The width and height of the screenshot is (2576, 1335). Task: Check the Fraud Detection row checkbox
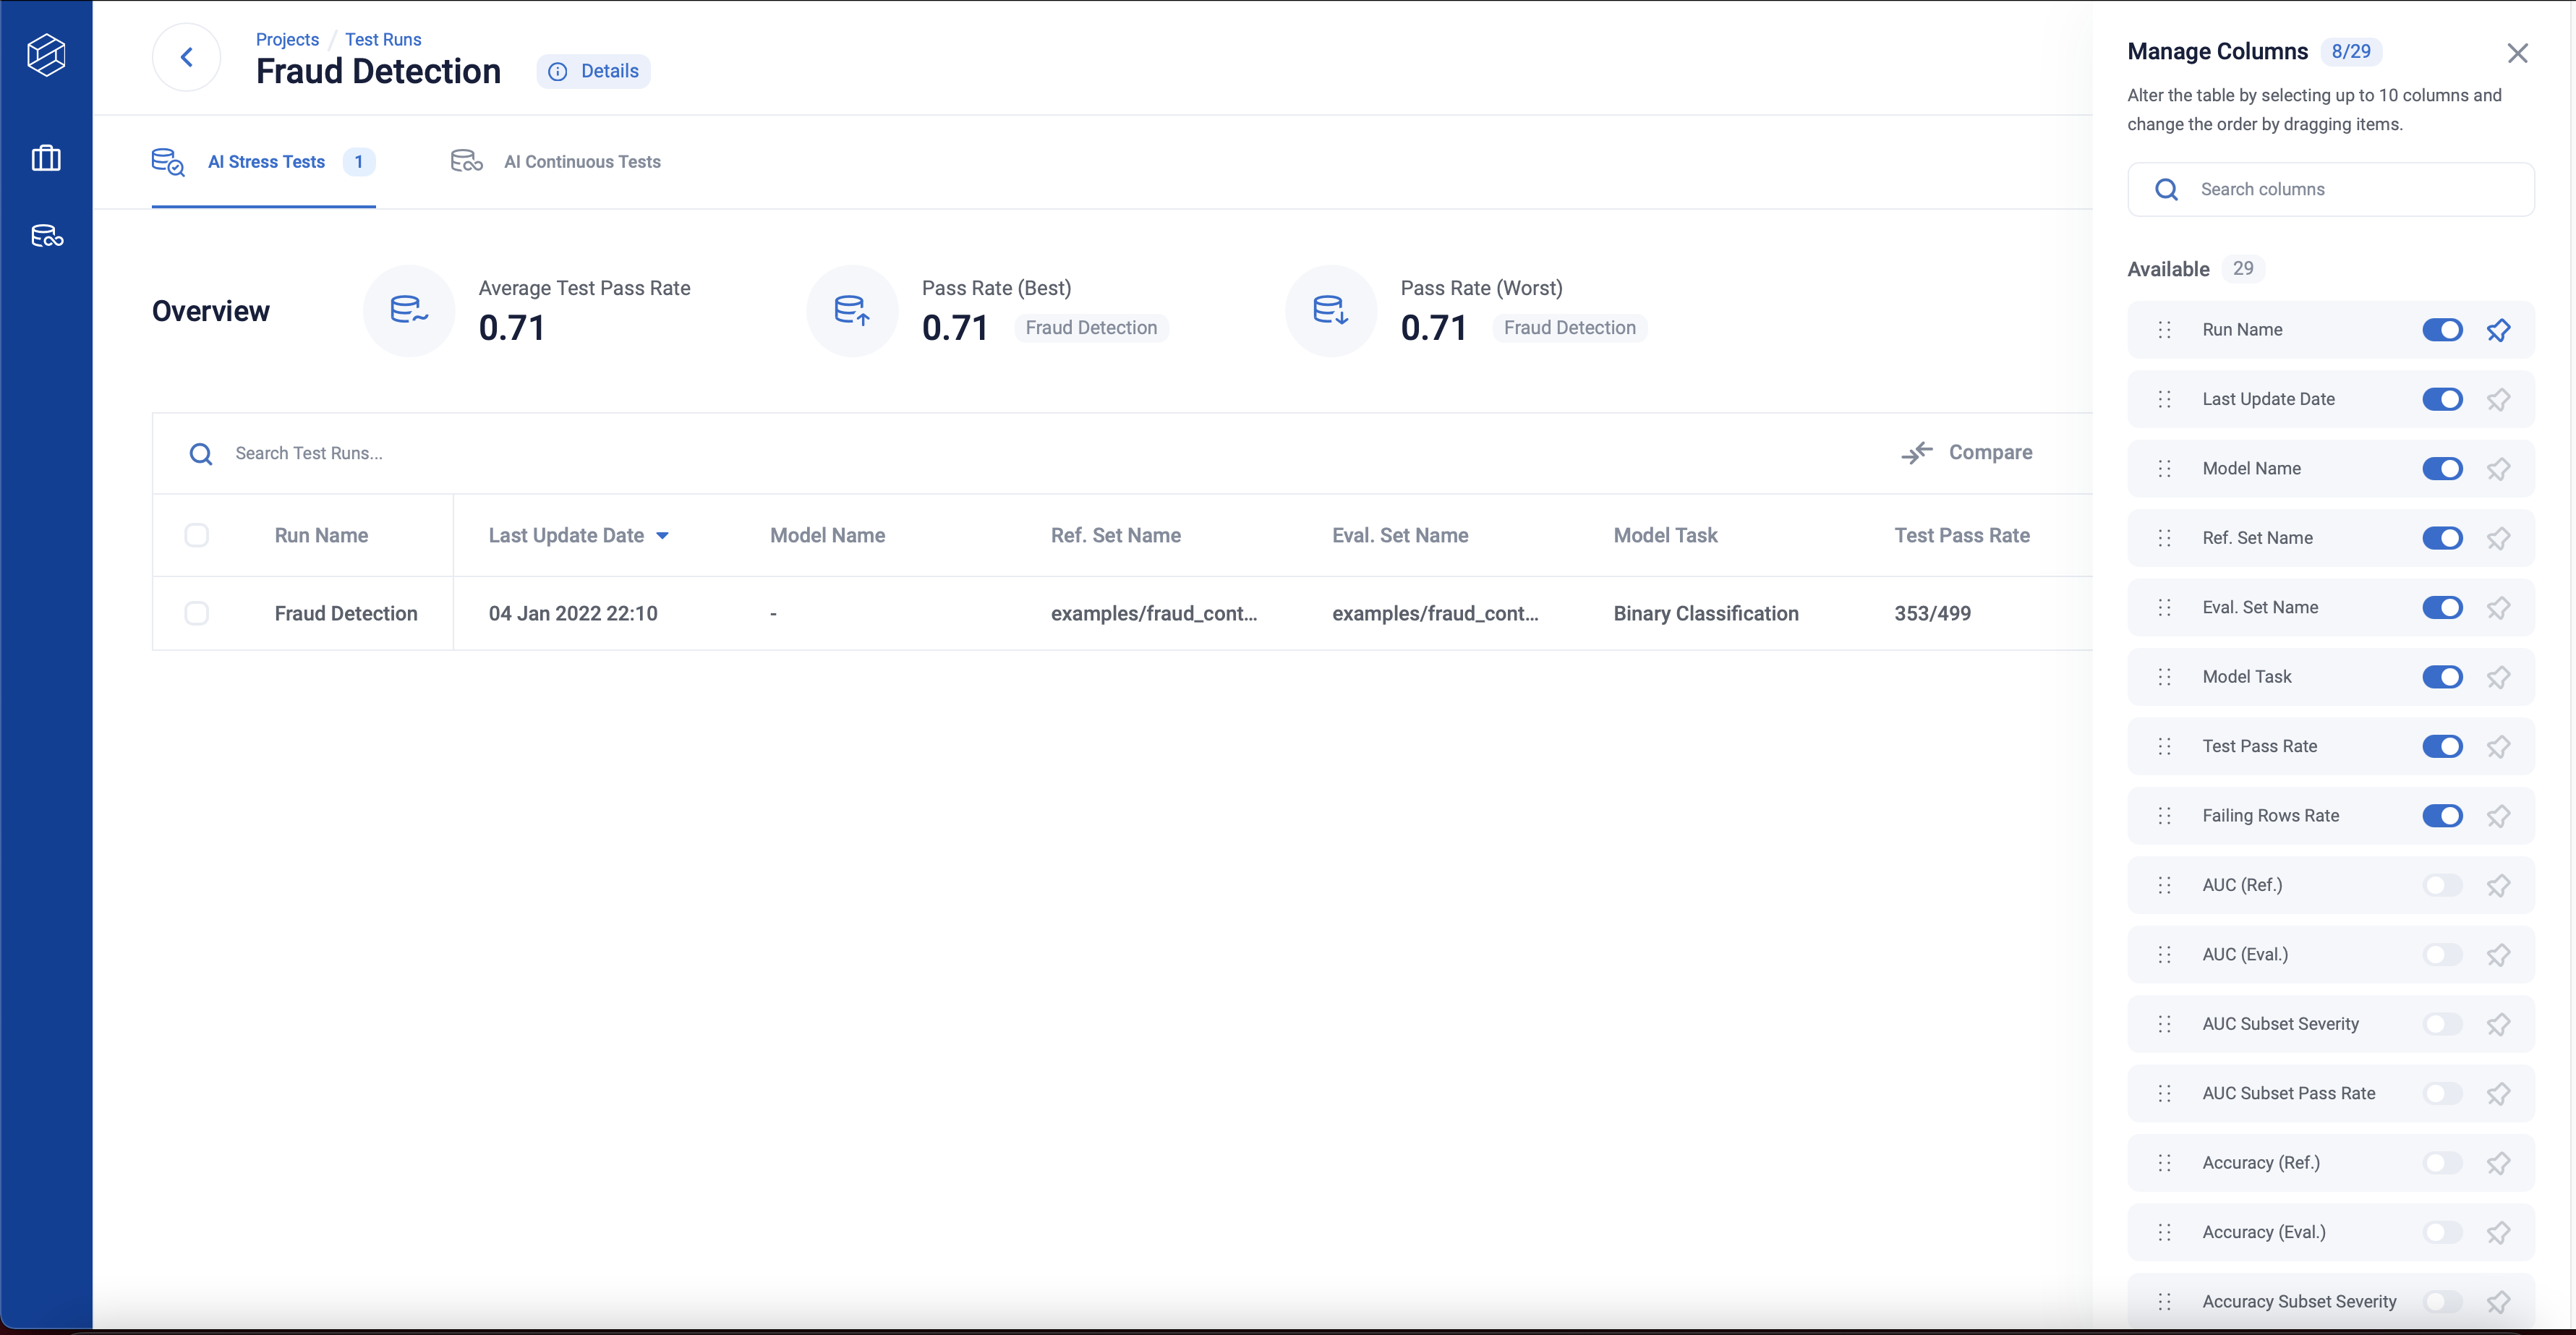197,613
